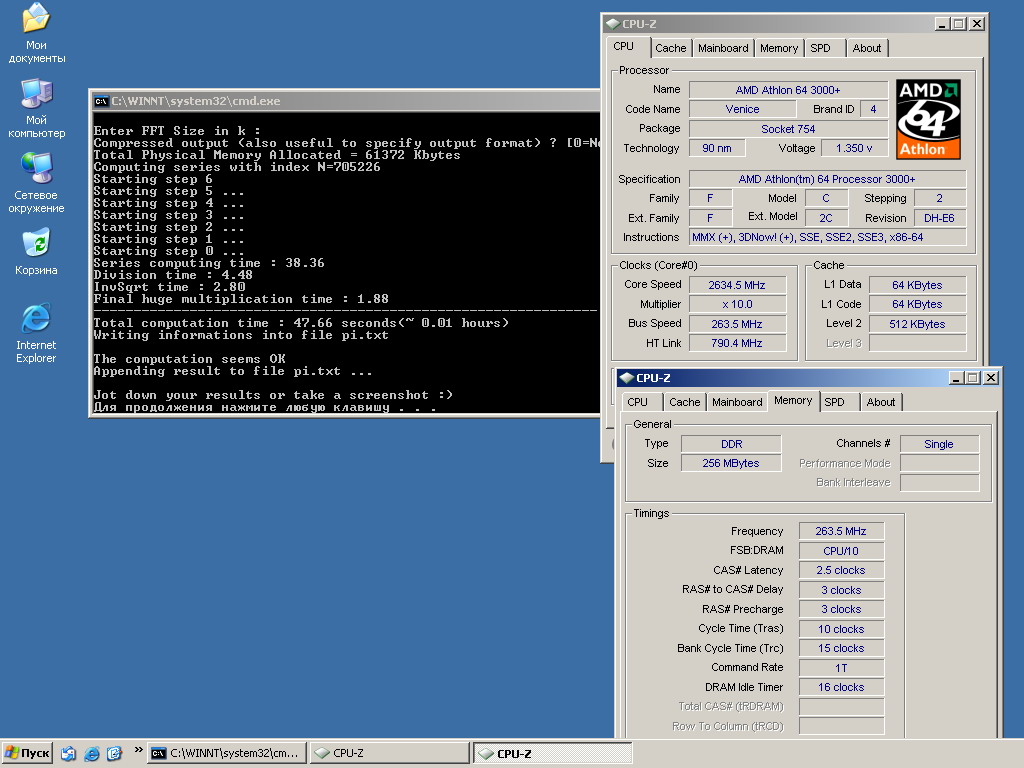Screen dimensions: 1024x768
Task: Open the Пуск start menu
Action: [27, 753]
